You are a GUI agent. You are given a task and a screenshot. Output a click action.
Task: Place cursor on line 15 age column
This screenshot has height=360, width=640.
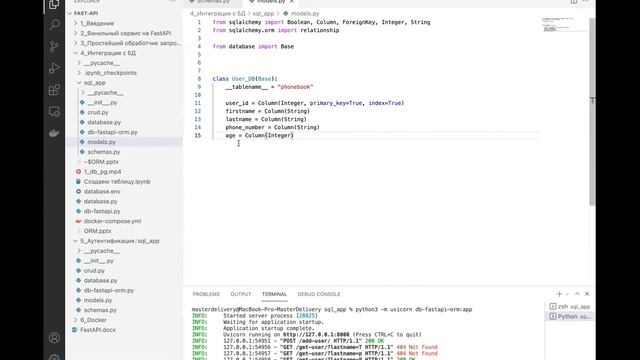[260, 136]
